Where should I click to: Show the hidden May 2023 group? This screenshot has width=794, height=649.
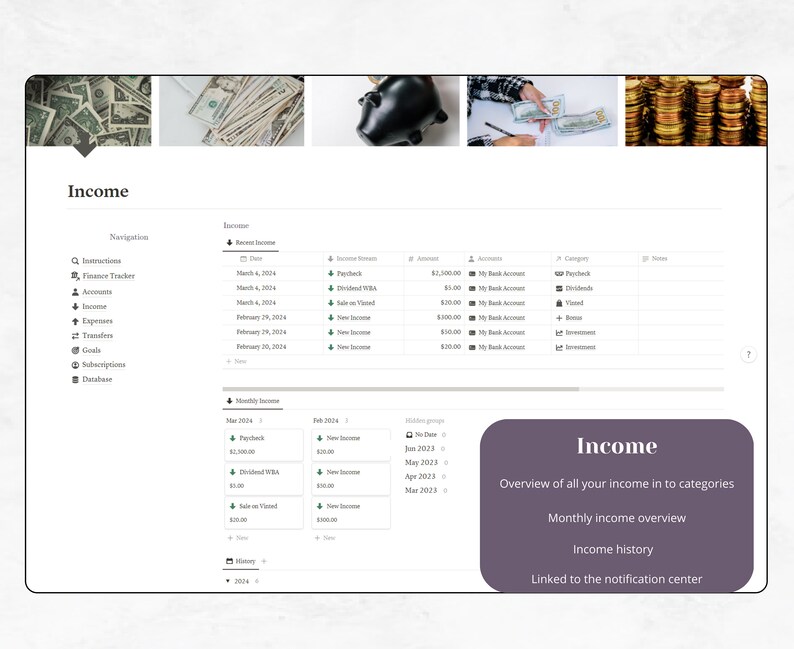coord(421,463)
